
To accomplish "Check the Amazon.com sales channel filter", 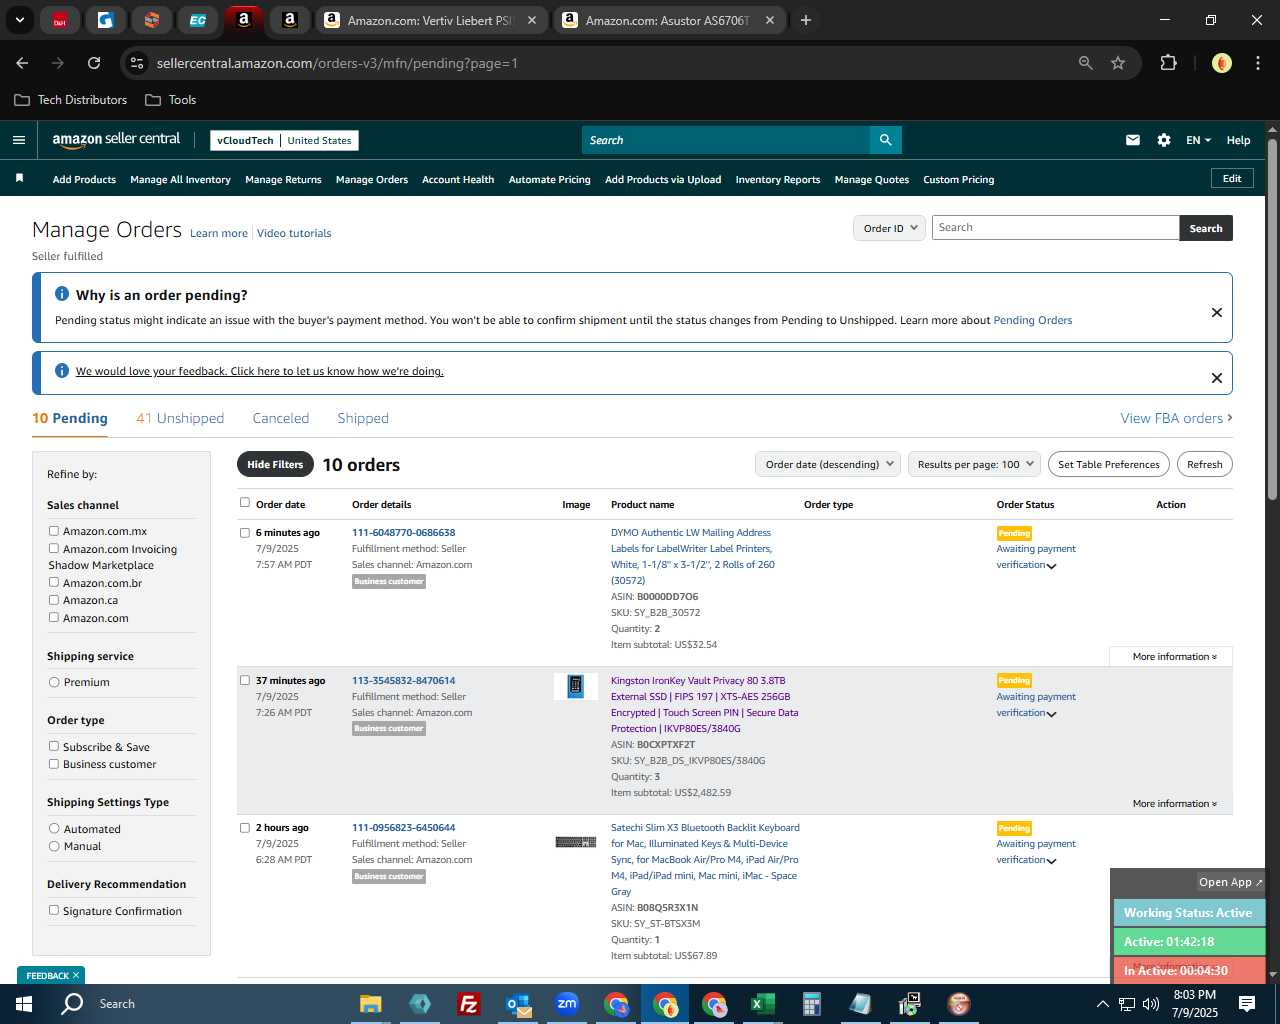I will click(54, 617).
